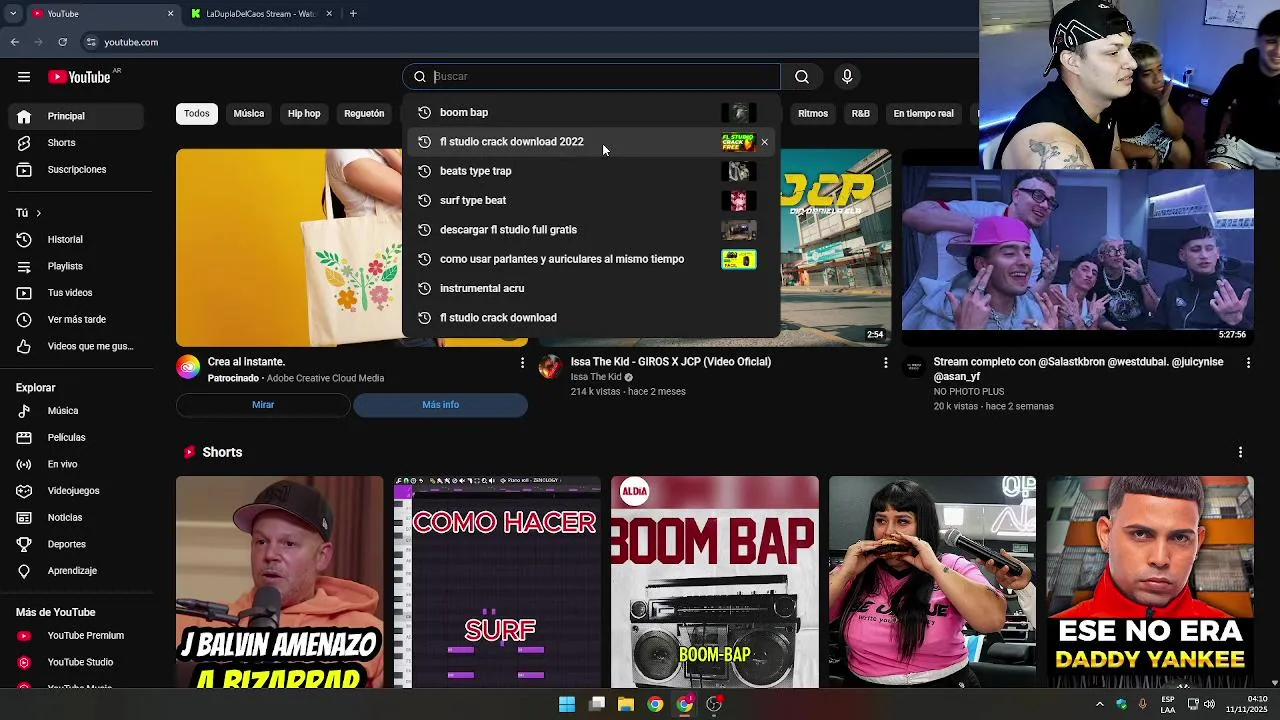Open Ver más tarde list
The height and width of the screenshot is (720, 1280).
(x=76, y=320)
